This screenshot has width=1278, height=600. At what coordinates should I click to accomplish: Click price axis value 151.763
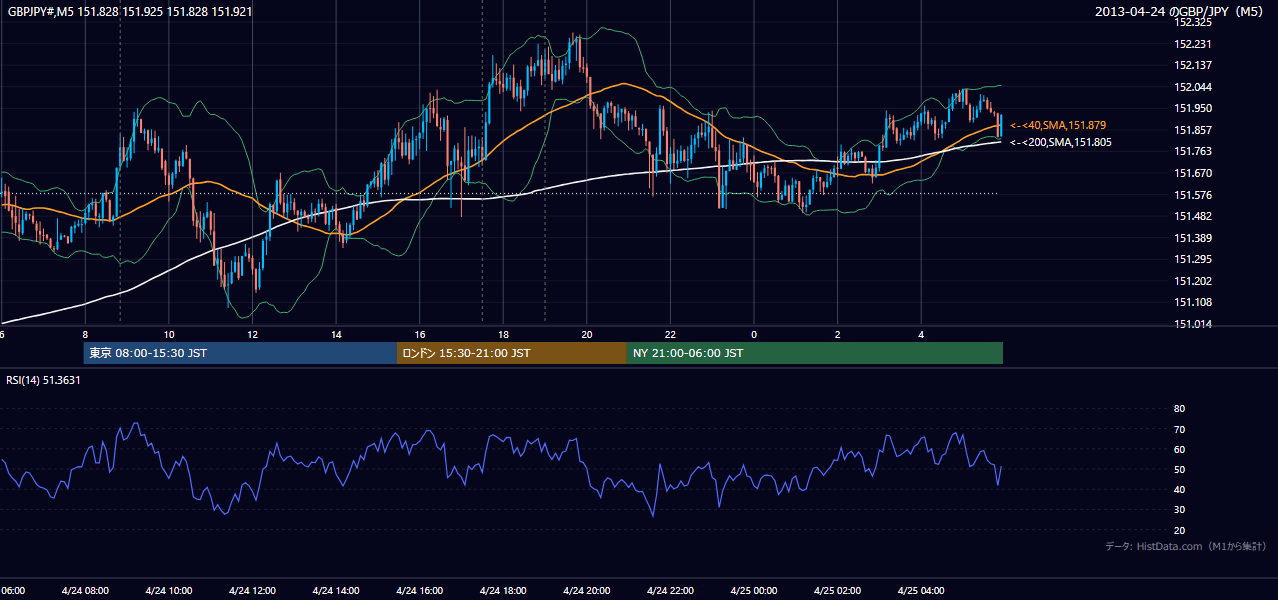1193,151
